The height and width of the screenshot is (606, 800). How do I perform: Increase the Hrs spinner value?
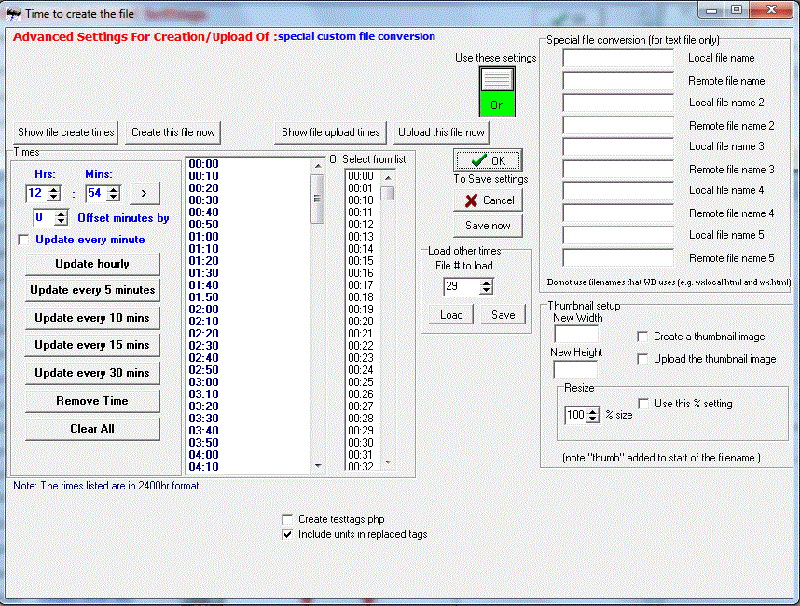pos(54,190)
